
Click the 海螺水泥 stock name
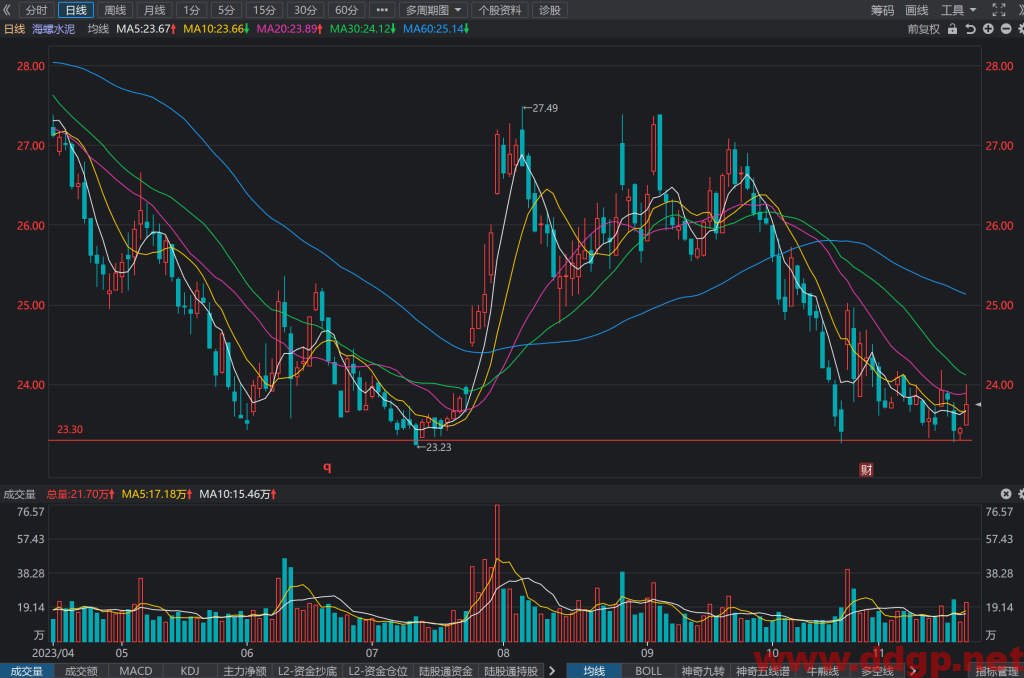(x=54, y=29)
